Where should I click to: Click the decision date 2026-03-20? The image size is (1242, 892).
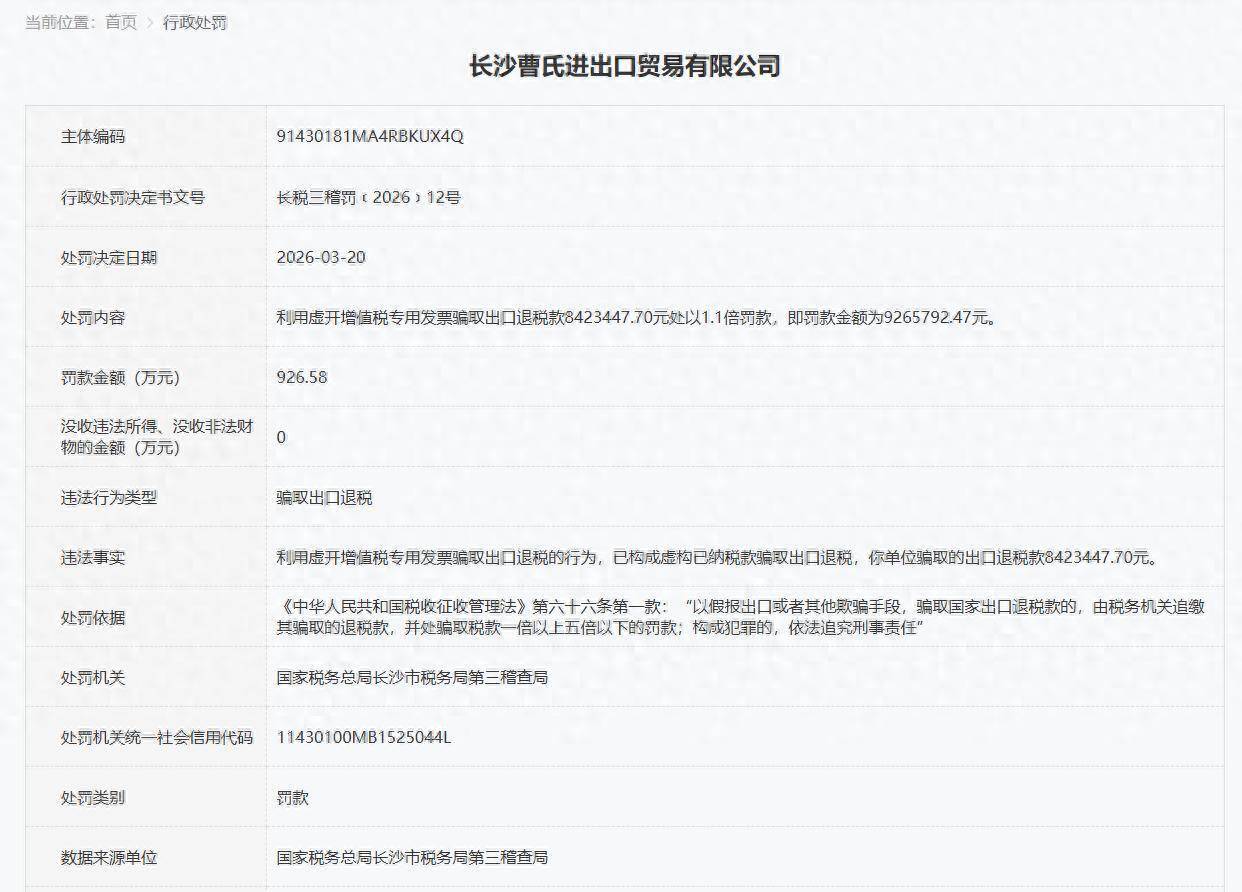tap(321, 257)
